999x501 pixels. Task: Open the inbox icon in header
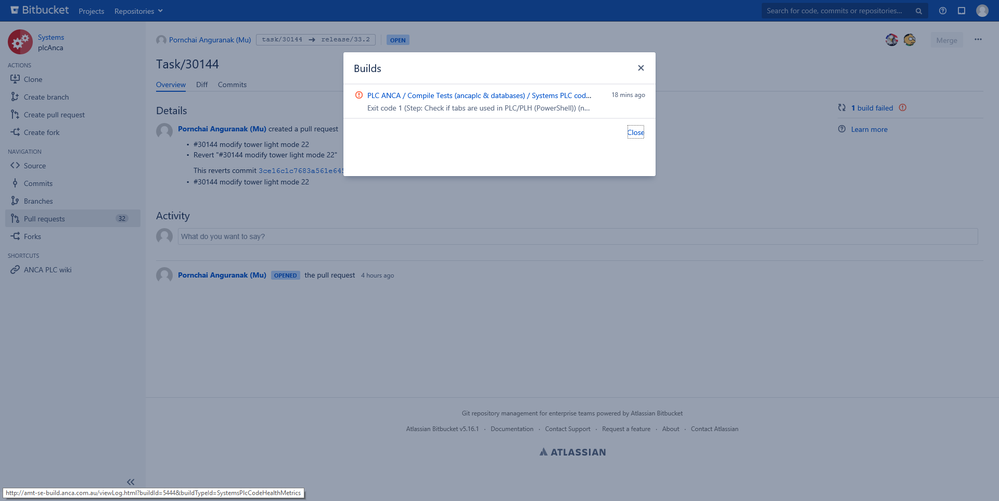tap(961, 11)
